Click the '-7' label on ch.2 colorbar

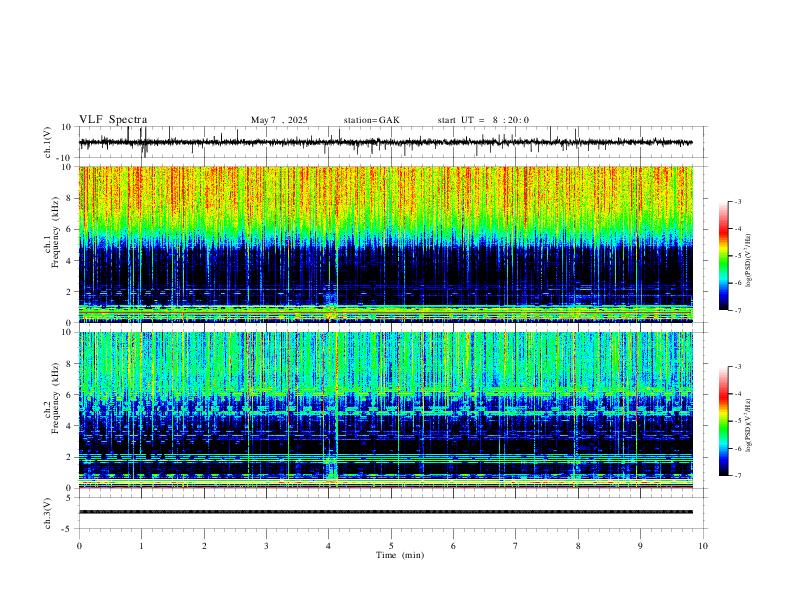coord(737,476)
